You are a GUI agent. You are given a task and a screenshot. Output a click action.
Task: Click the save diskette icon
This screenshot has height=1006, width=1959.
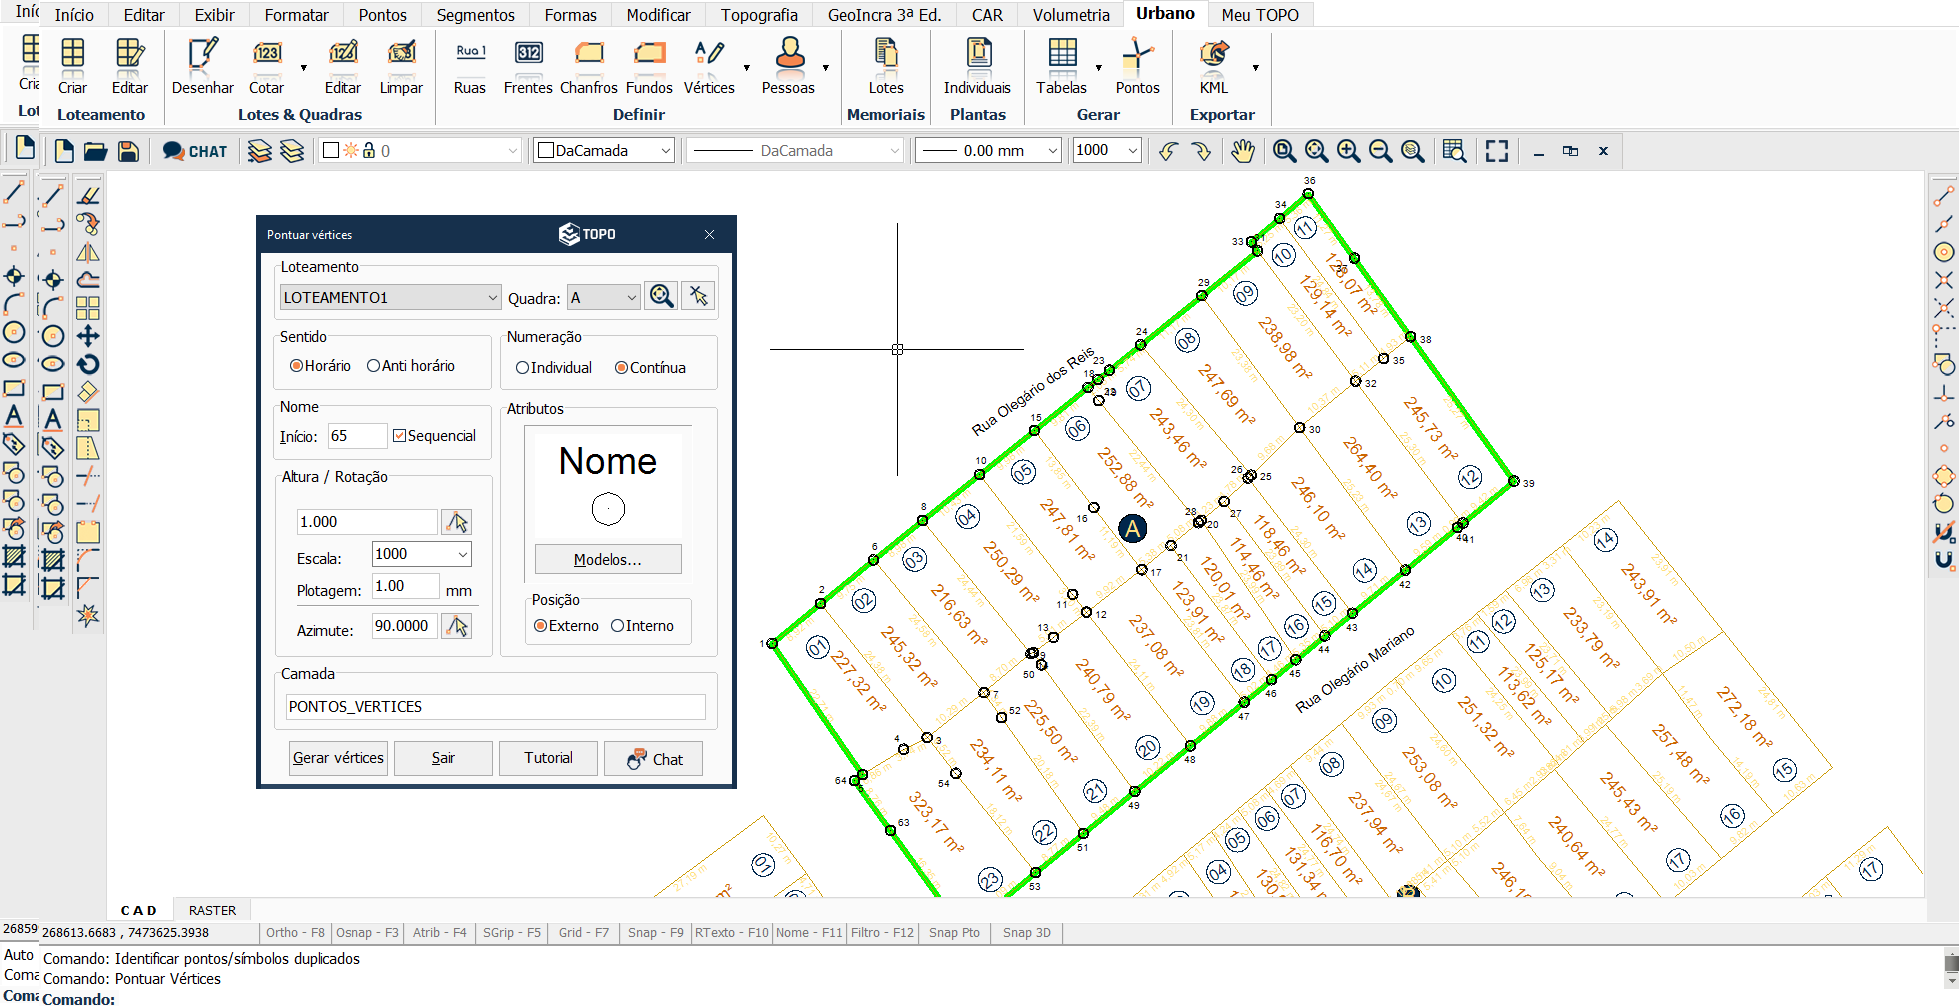128,151
